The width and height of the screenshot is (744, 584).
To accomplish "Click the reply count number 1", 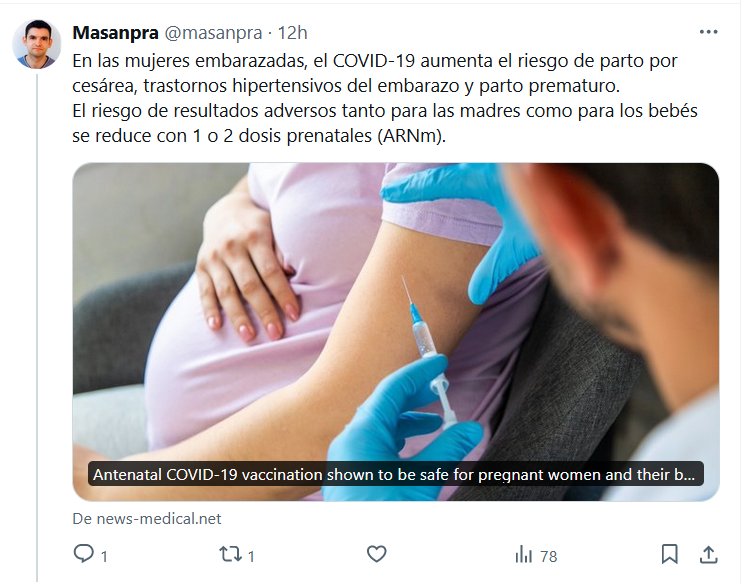I will 104,556.
